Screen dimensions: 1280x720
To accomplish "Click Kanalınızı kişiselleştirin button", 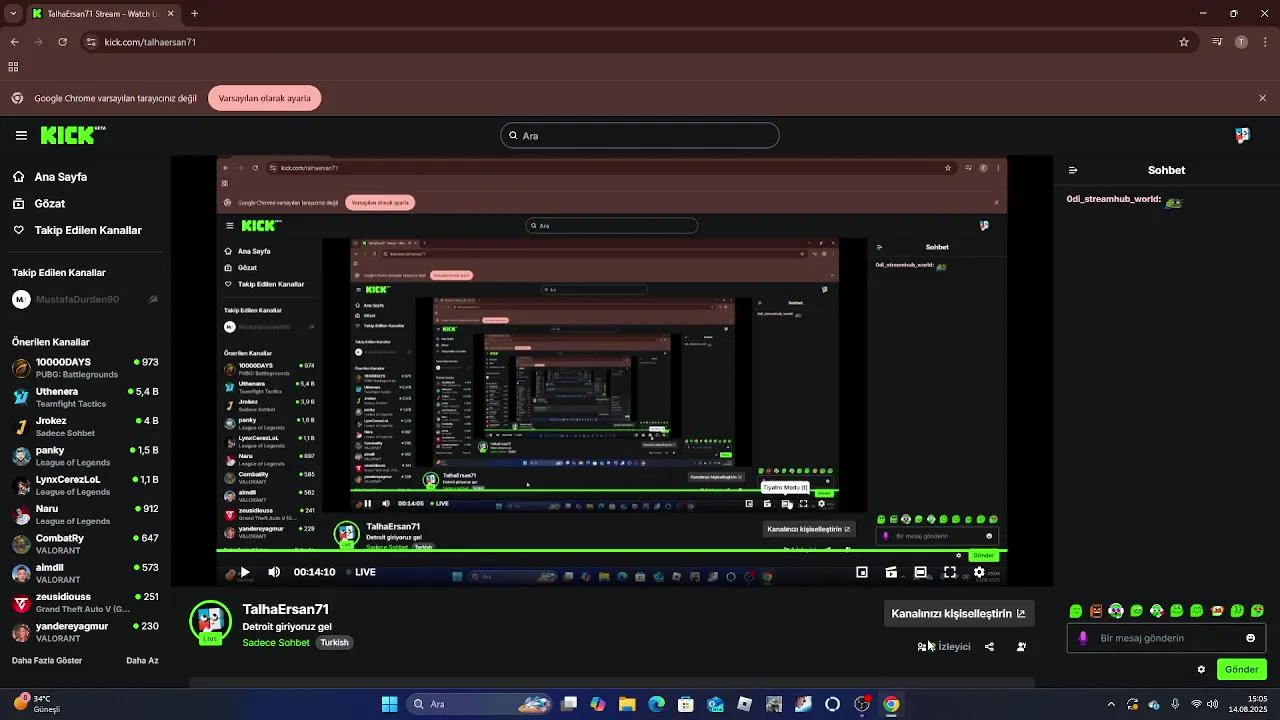I will point(958,614).
